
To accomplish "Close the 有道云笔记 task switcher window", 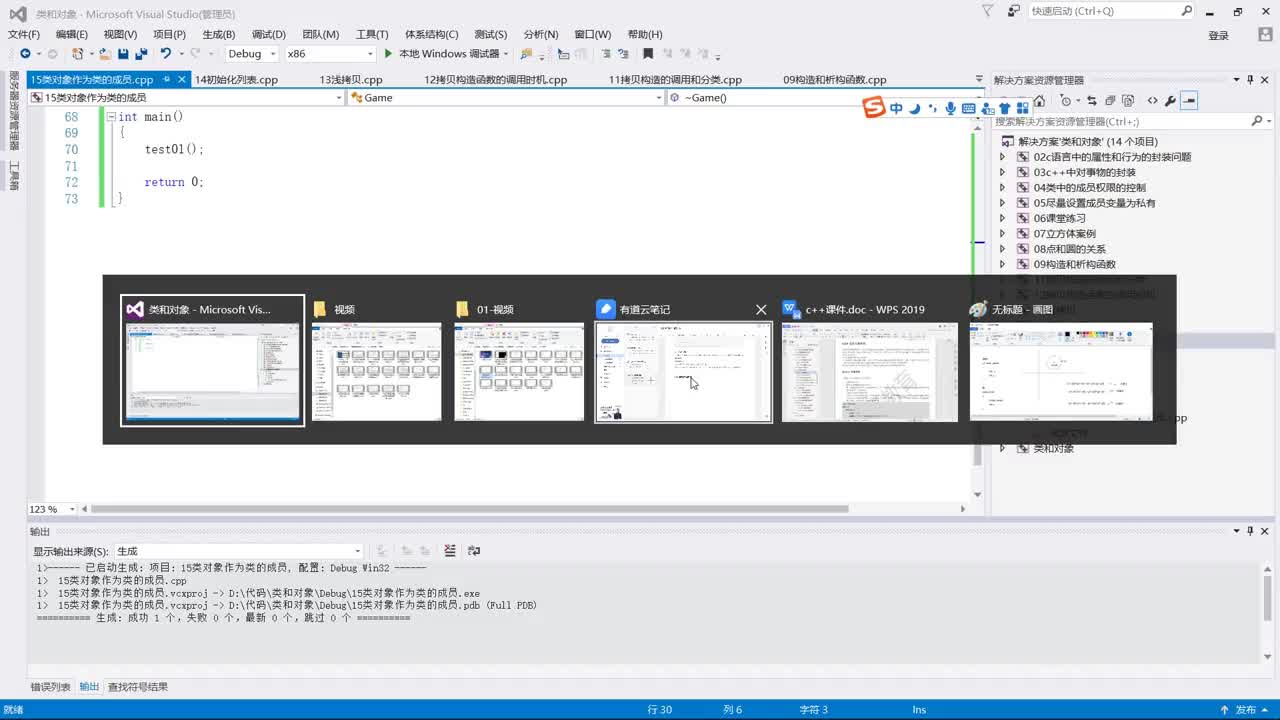I will tap(761, 309).
